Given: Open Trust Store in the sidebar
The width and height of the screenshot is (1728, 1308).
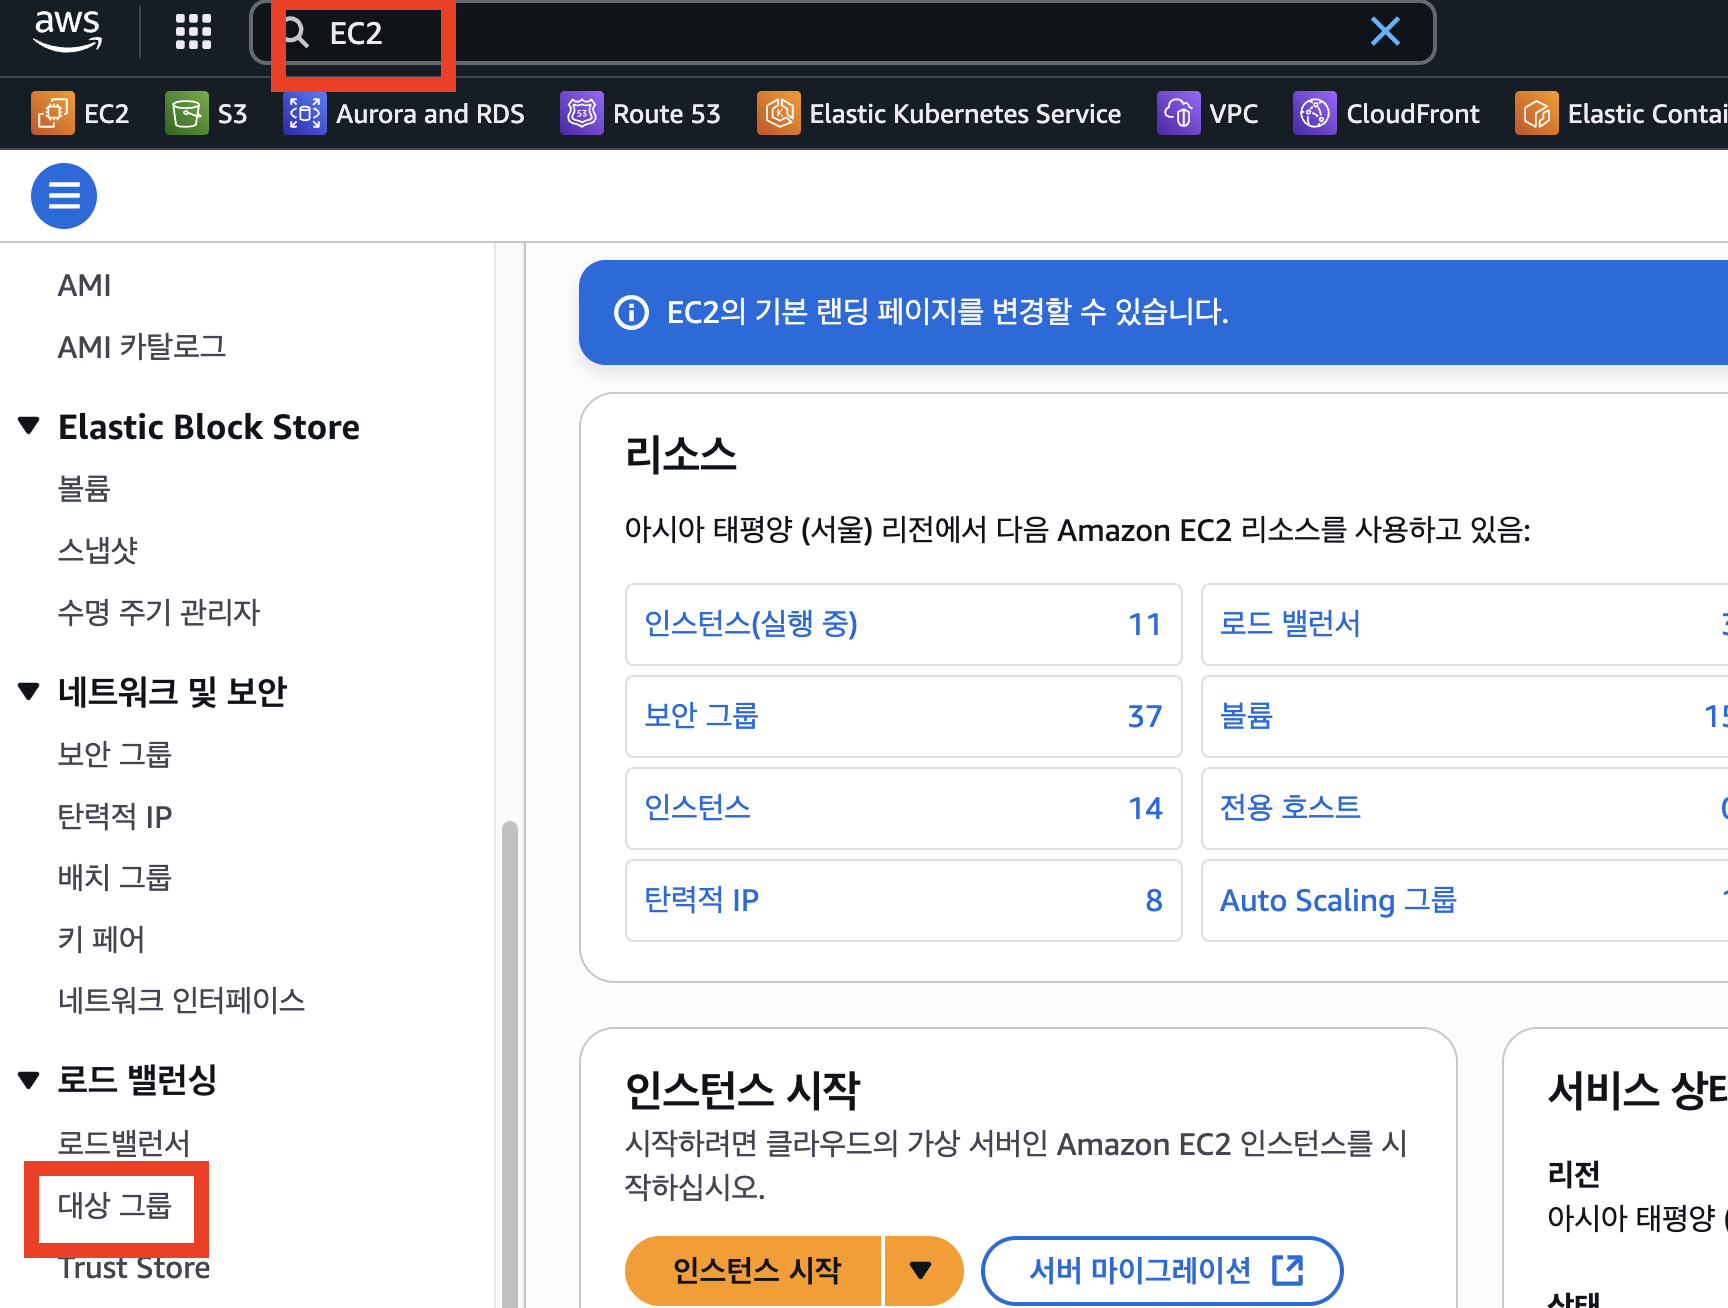Looking at the screenshot, I should [134, 1267].
